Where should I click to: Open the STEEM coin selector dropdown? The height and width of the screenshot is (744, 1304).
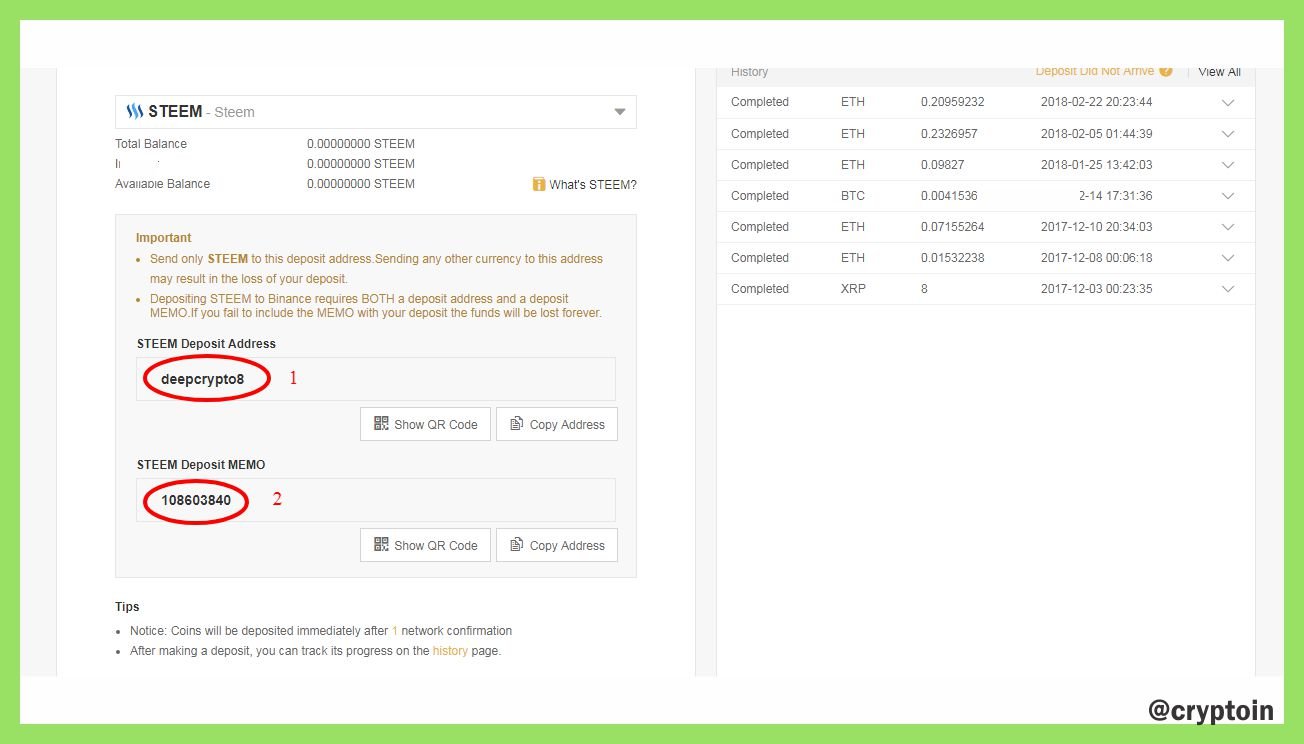click(x=375, y=112)
